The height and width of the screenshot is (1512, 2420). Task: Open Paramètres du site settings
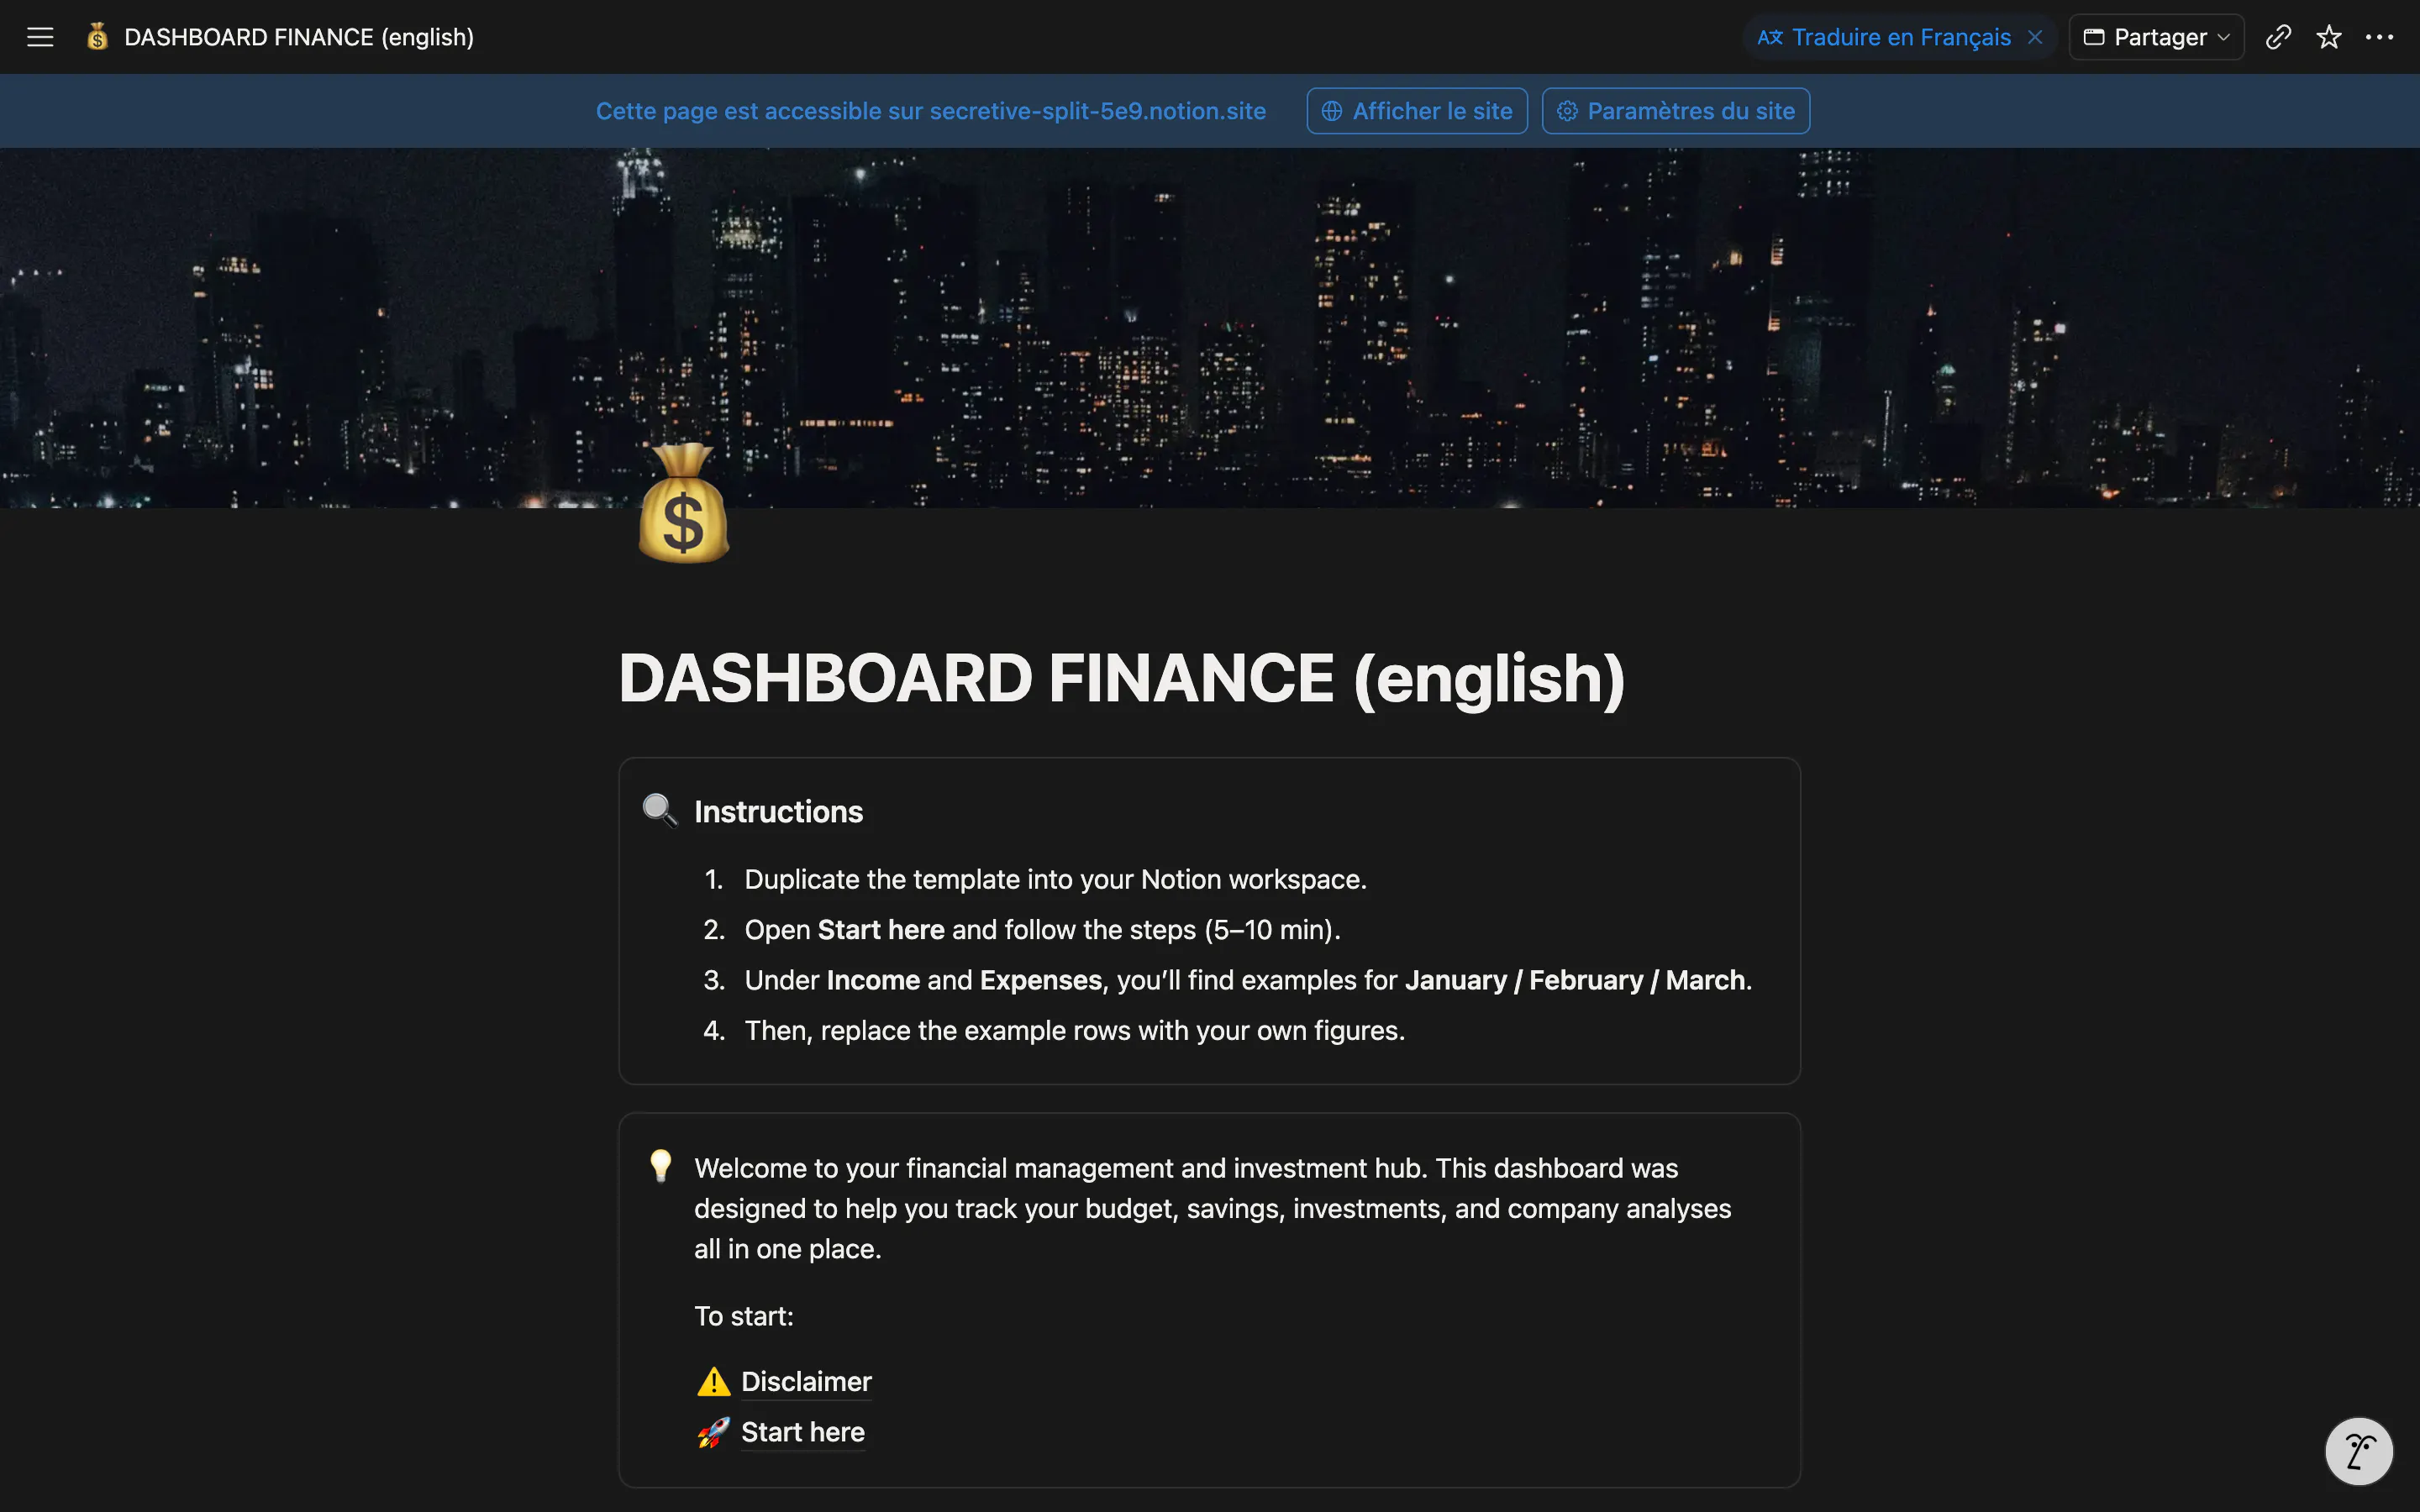(1676, 111)
